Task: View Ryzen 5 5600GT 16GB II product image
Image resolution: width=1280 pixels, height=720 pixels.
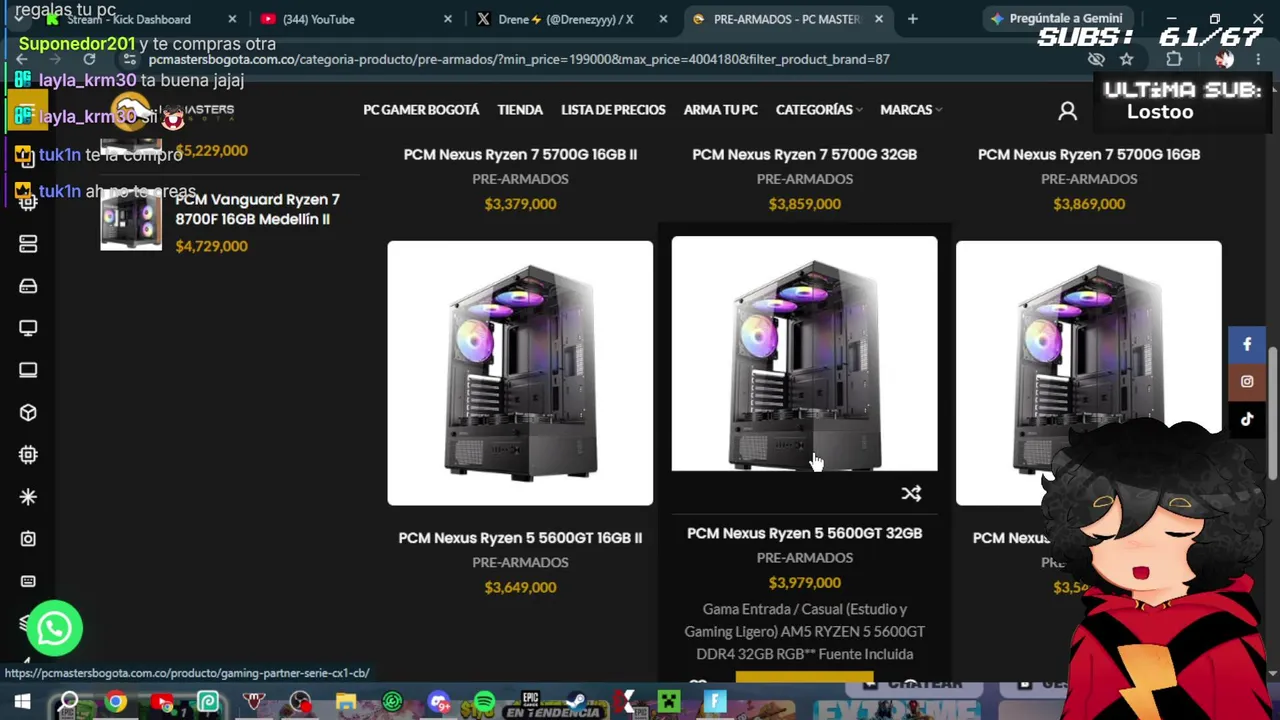Action: pos(520,373)
